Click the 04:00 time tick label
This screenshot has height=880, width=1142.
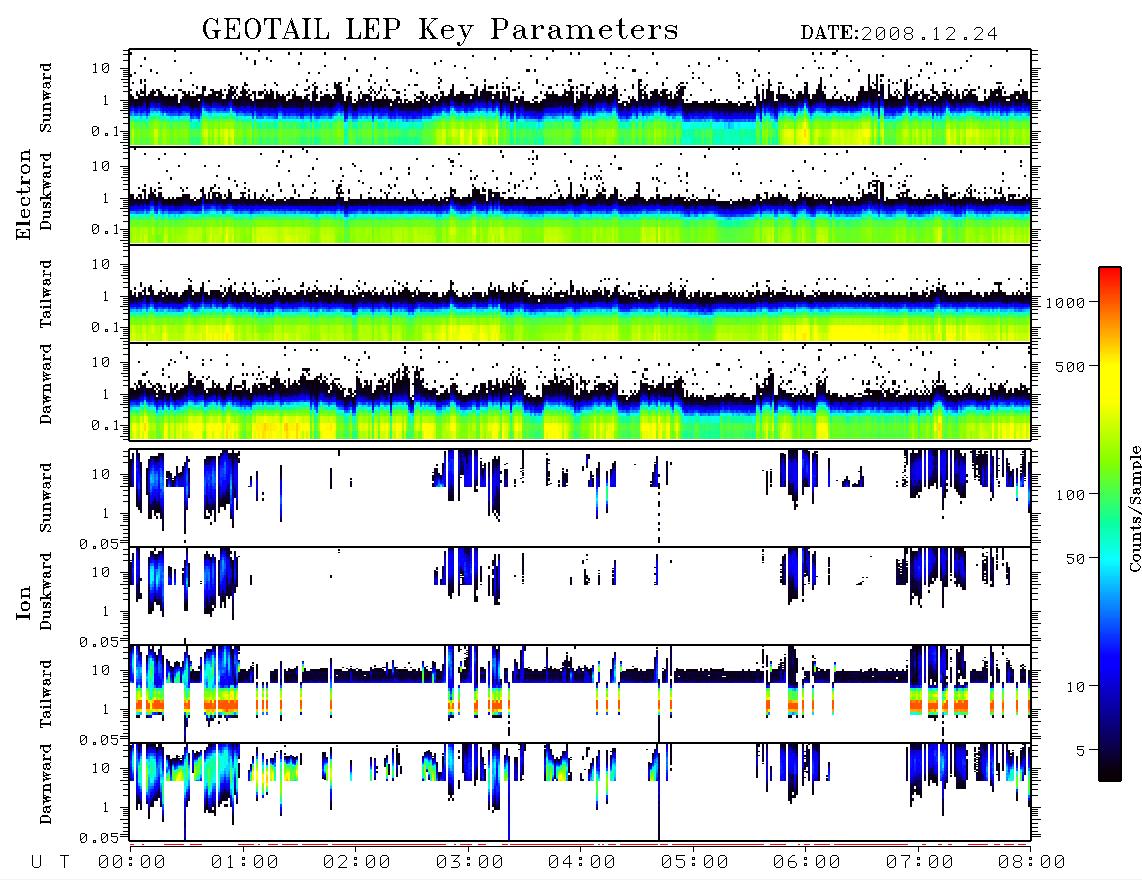click(582, 863)
